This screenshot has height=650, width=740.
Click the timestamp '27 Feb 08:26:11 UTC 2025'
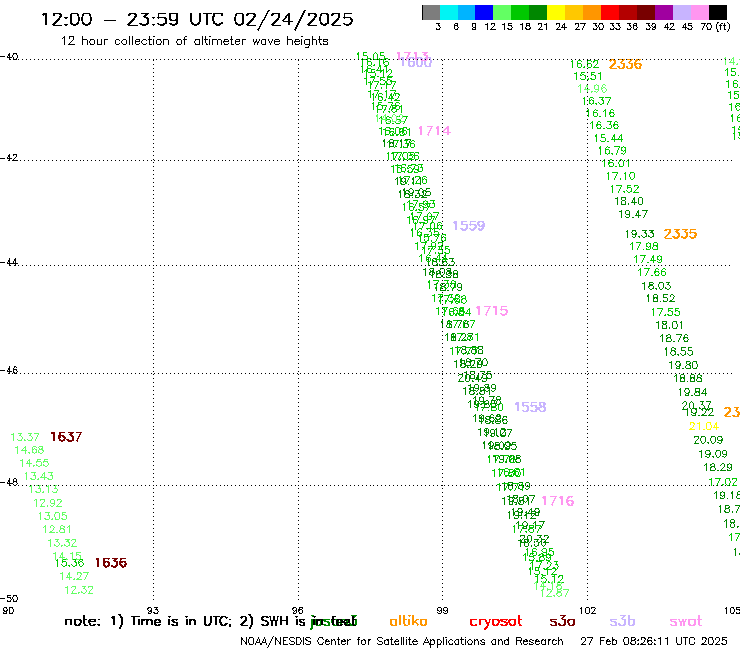click(654, 642)
